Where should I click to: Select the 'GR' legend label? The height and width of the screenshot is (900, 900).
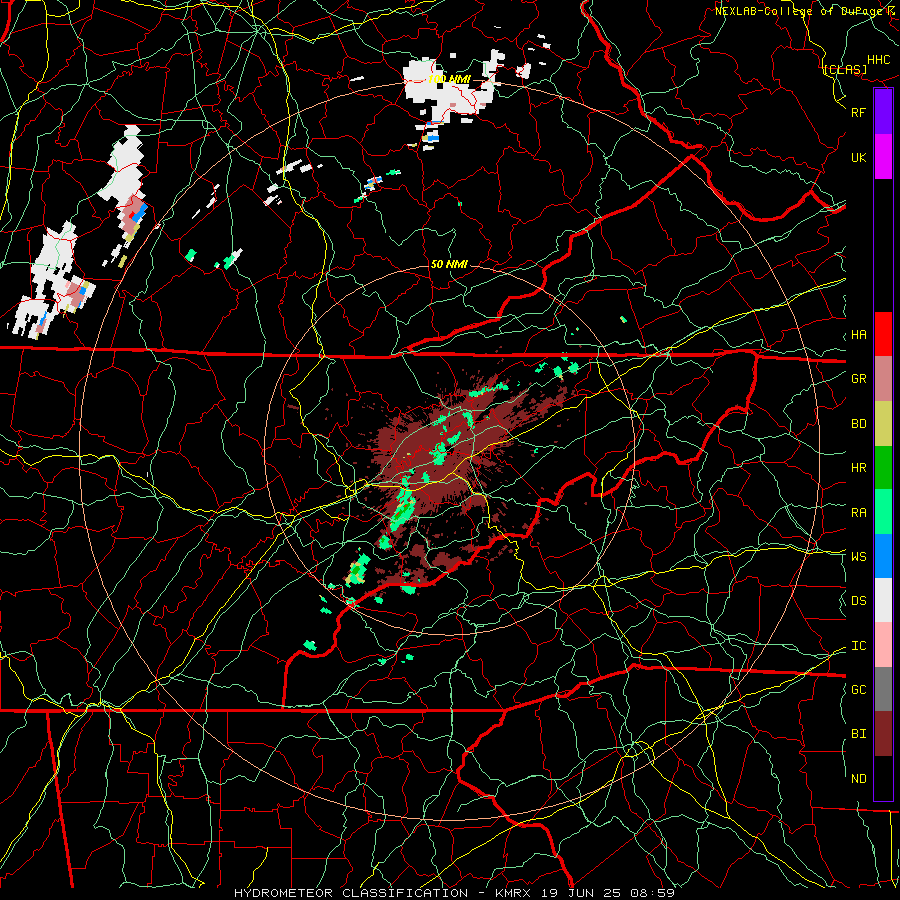click(858, 379)
